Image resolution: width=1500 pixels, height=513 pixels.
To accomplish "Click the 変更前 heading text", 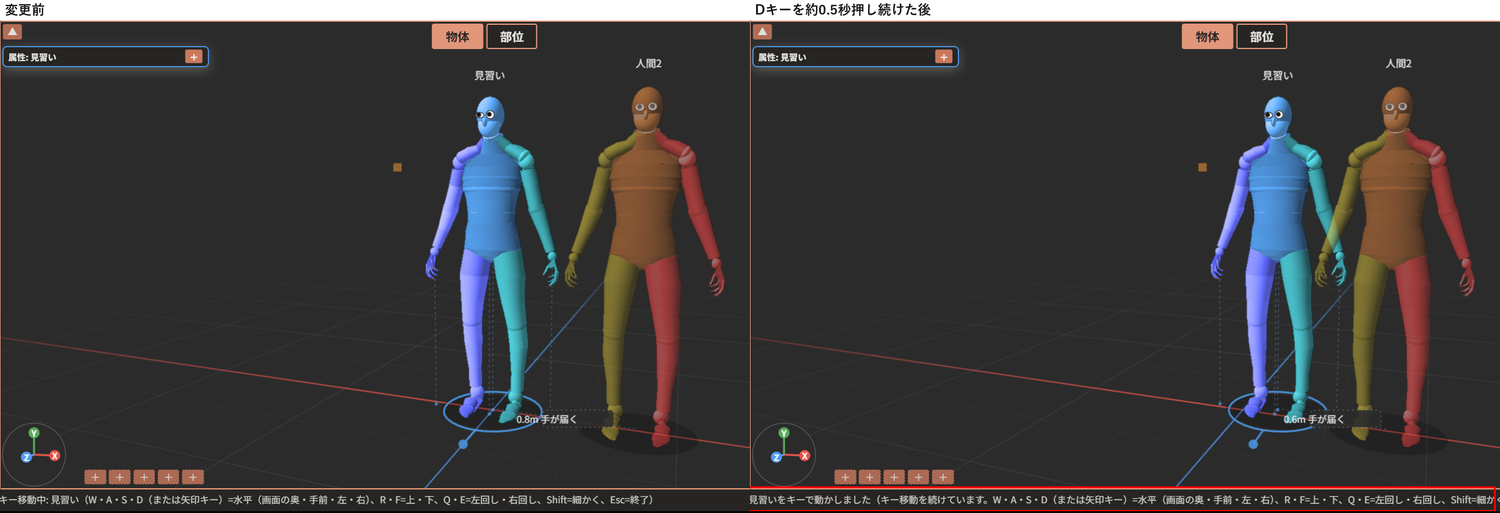I will (x=24, y=9).
